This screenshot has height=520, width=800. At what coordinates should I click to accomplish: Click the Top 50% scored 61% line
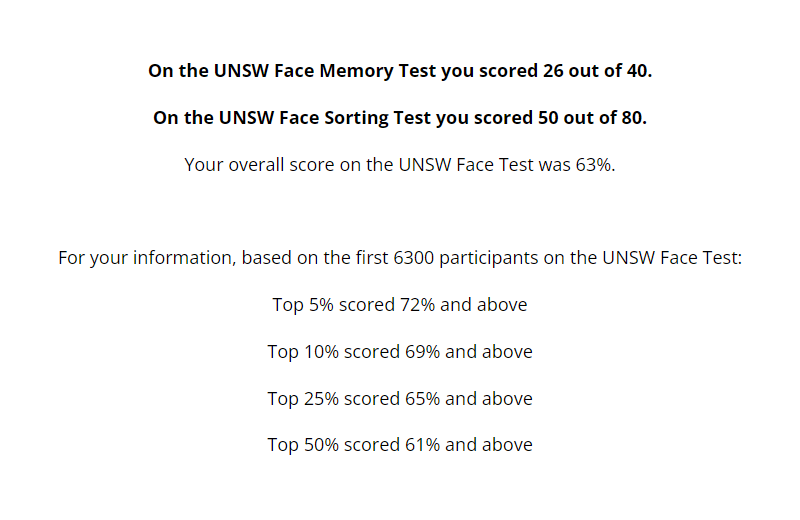click(400, 445)
